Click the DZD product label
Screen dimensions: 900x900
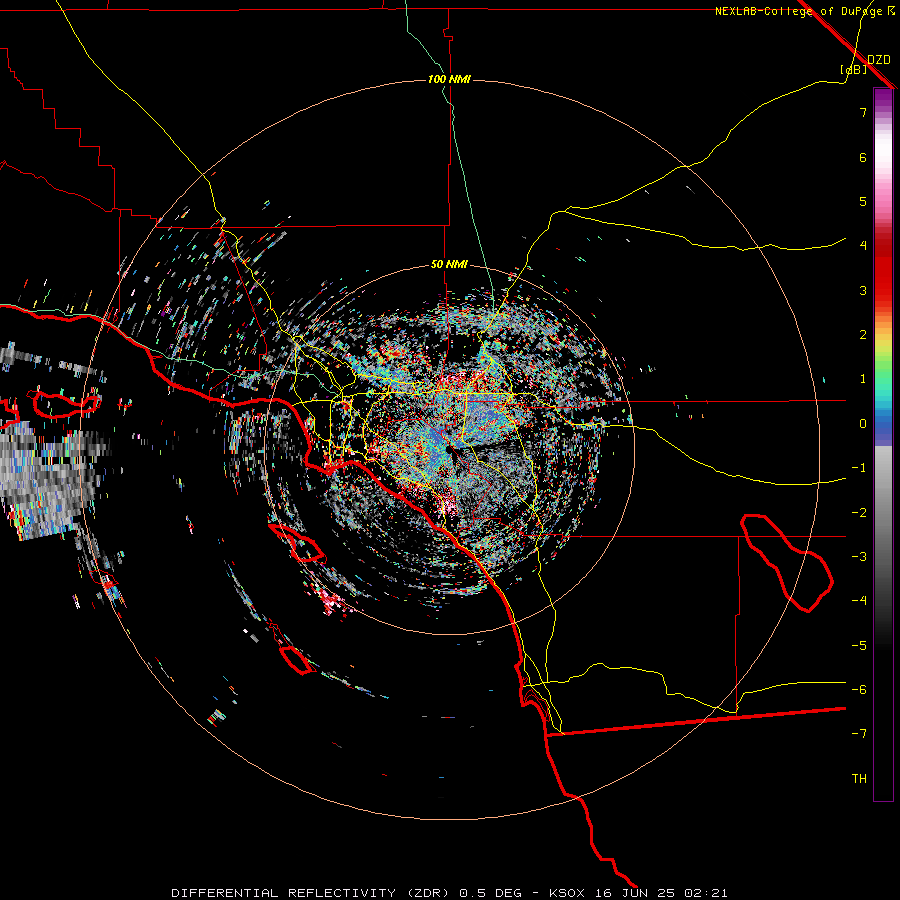(x=879, y=59)
